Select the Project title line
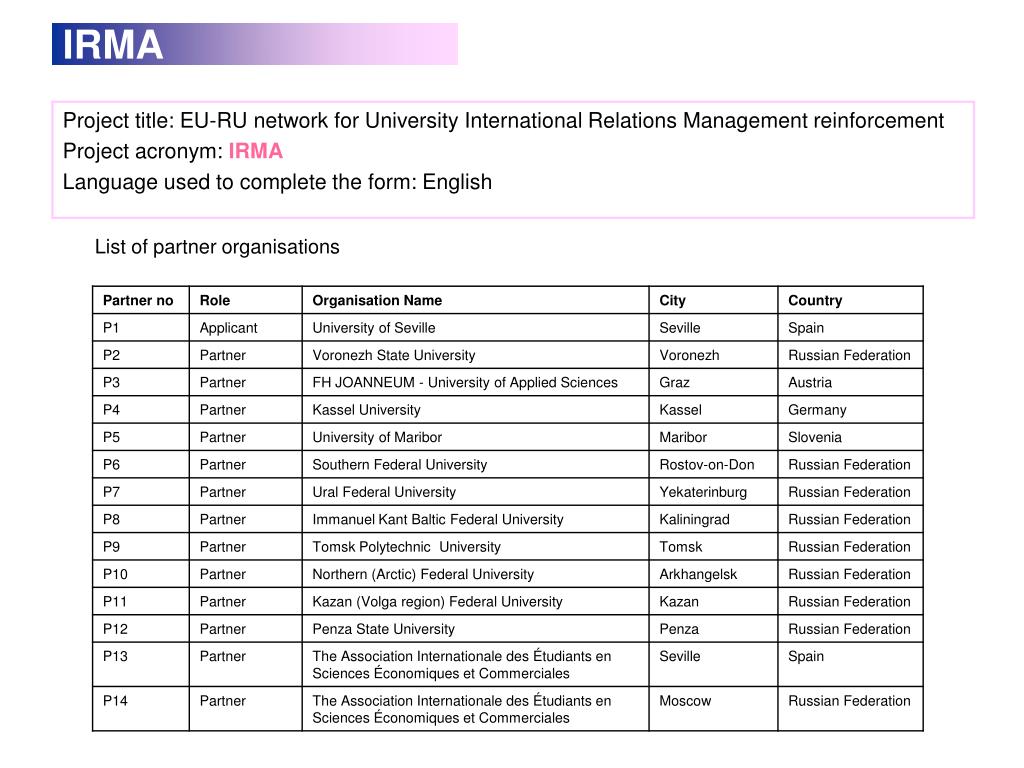The width and height of the screenshot is (1024, 768). click(x=503, y=121)
